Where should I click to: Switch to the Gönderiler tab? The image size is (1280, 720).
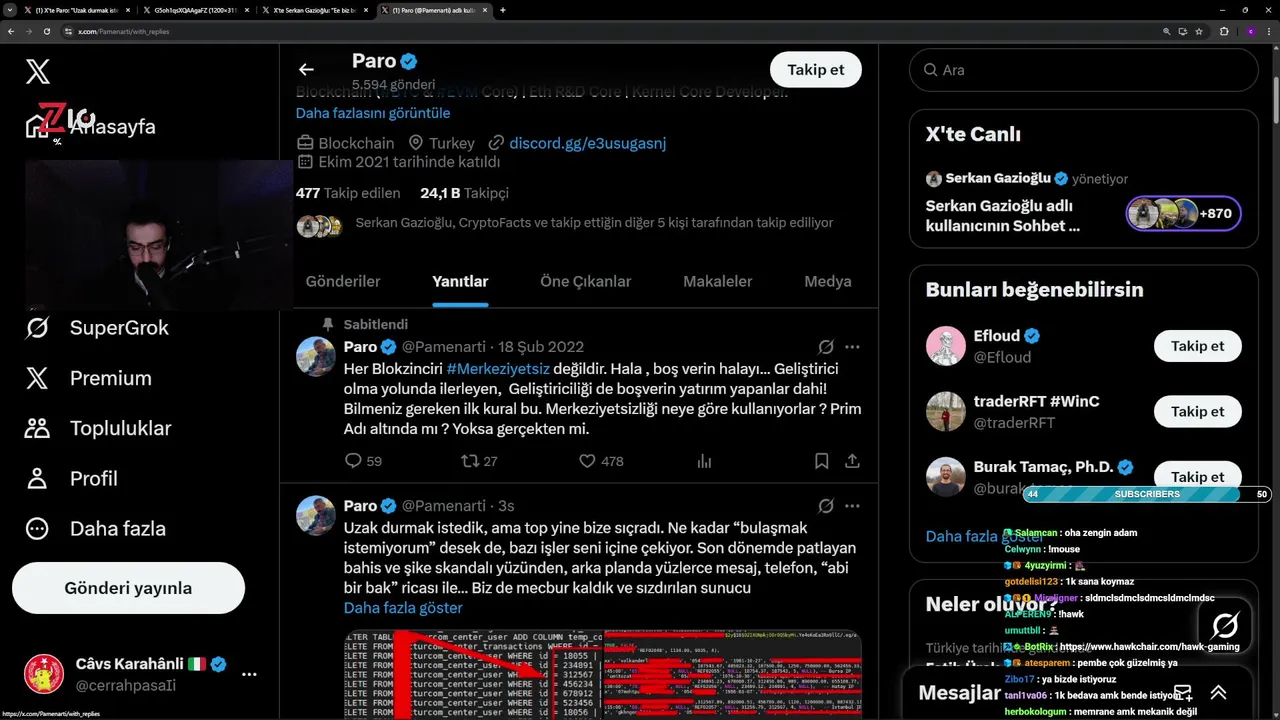(x=343, y=281)
